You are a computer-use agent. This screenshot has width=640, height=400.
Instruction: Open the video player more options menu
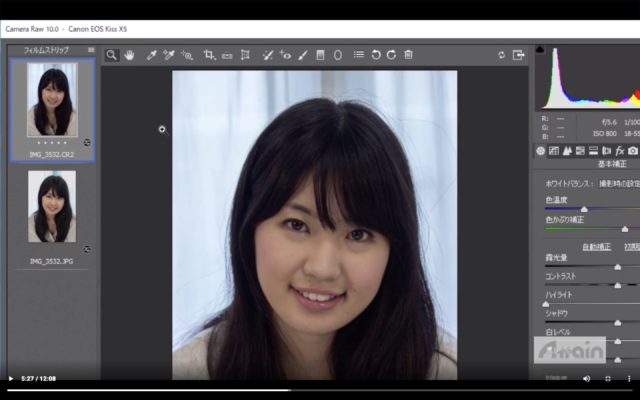coord(629,379)
